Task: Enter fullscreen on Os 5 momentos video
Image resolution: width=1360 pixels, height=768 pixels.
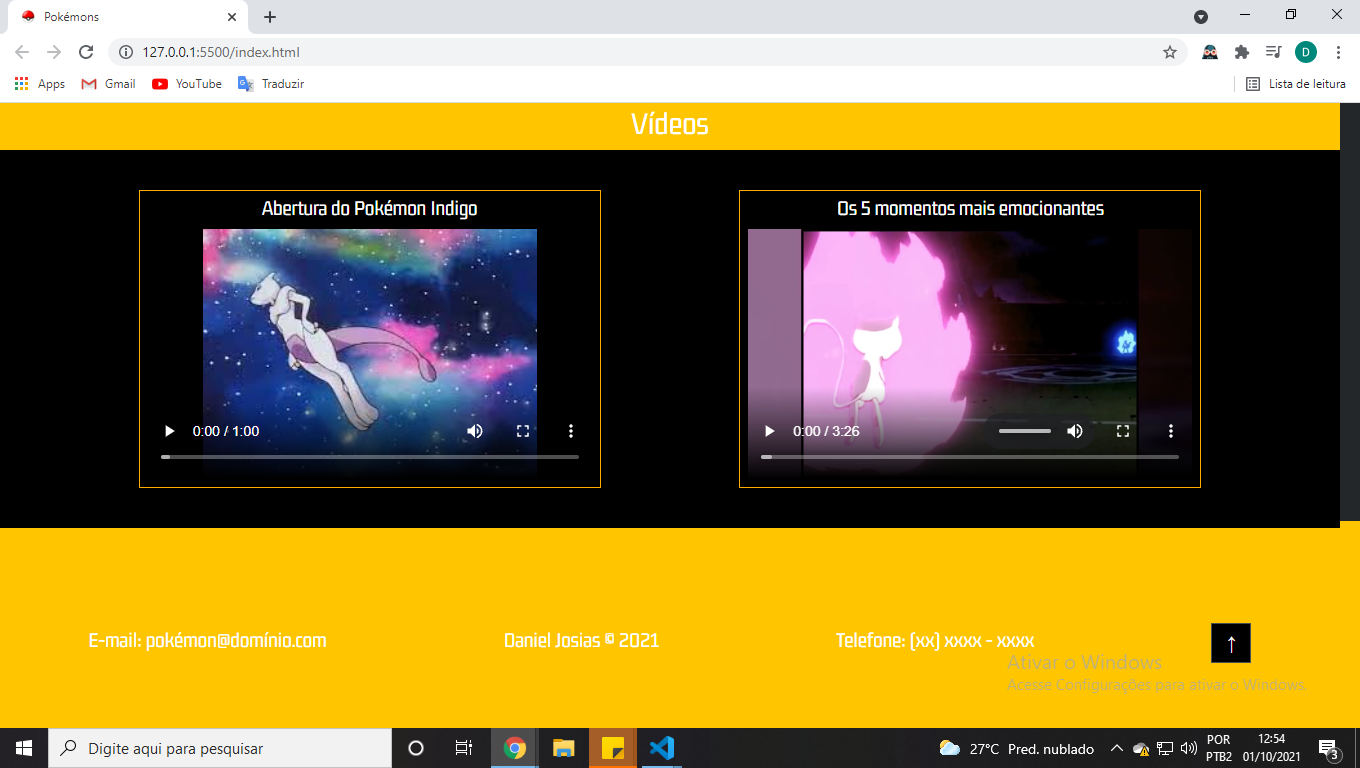Action: pyautogui.click(x=1123, y=431)
